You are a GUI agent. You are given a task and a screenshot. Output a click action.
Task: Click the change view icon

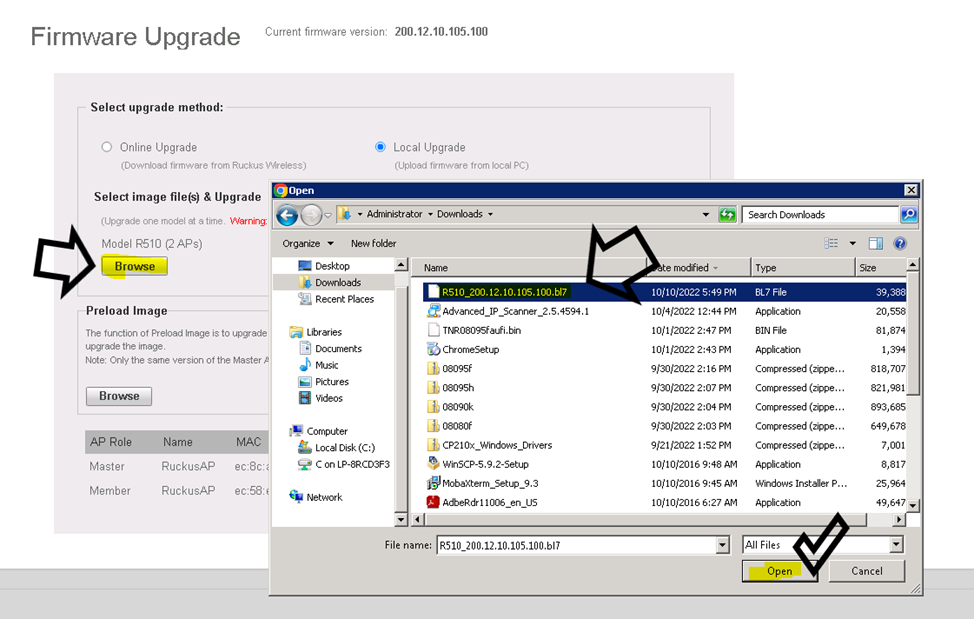831,243
